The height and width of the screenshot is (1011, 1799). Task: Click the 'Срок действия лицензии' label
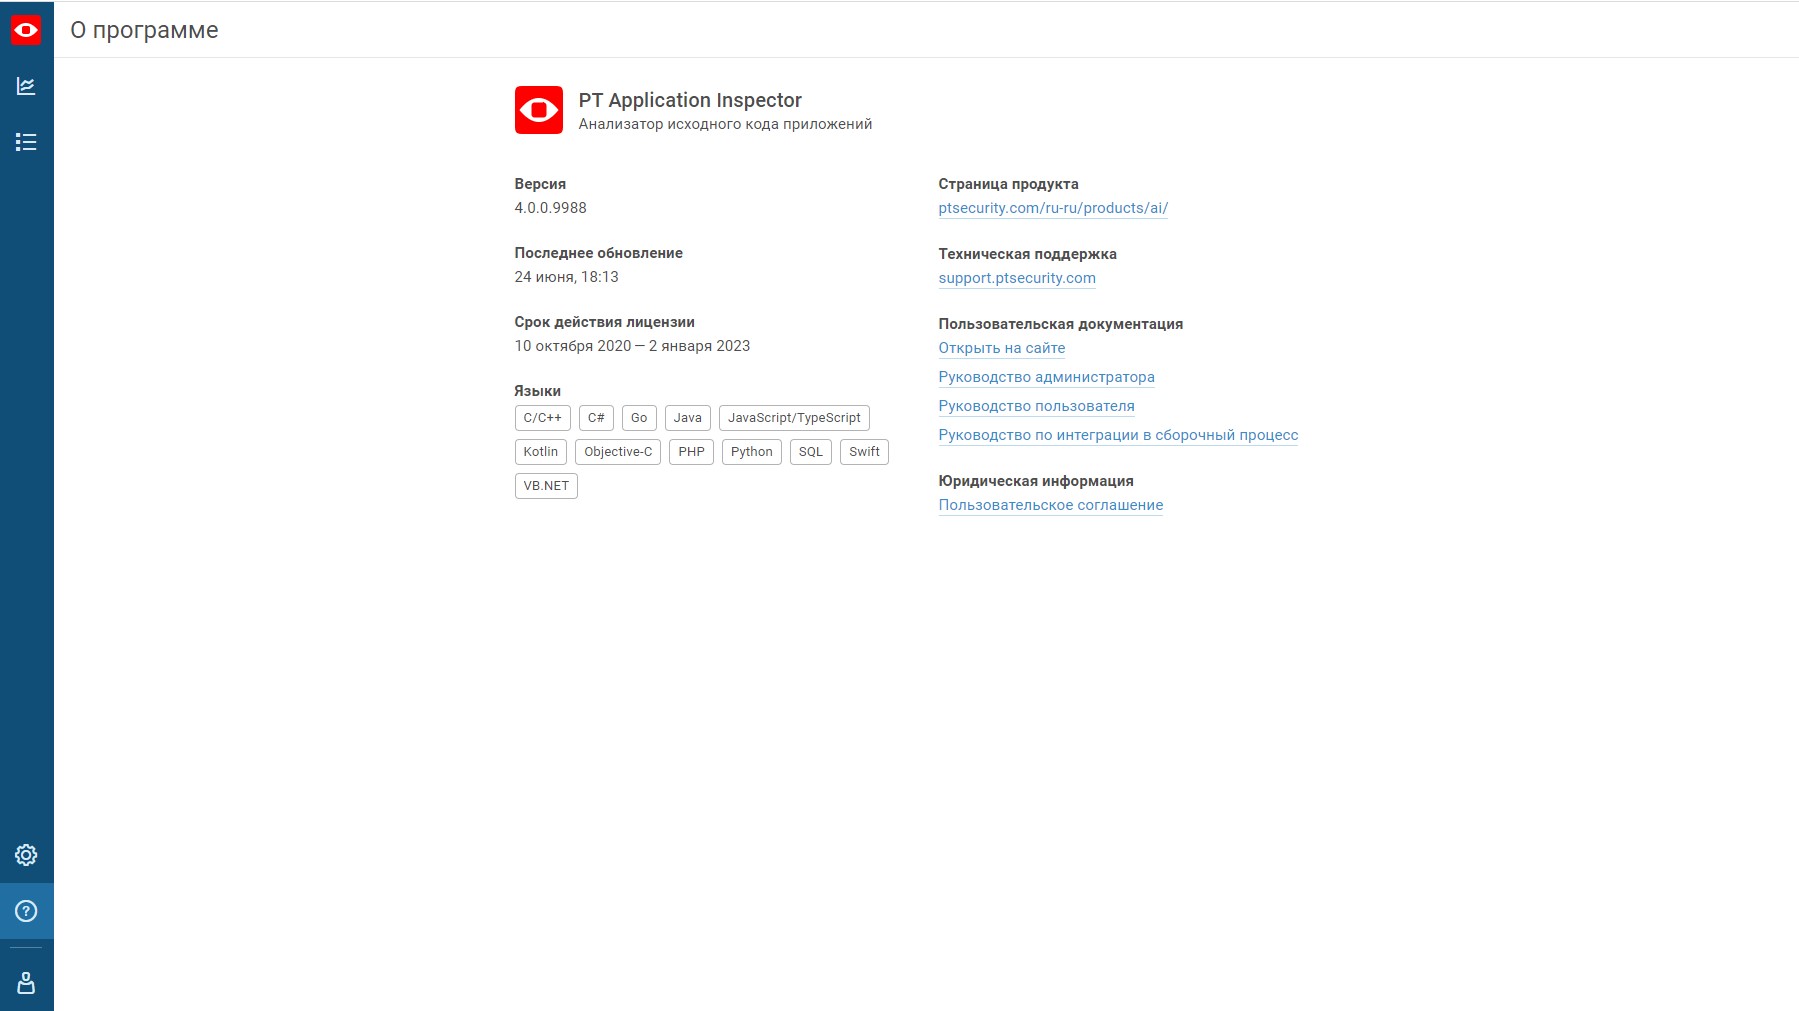click(x=605, y=322)
